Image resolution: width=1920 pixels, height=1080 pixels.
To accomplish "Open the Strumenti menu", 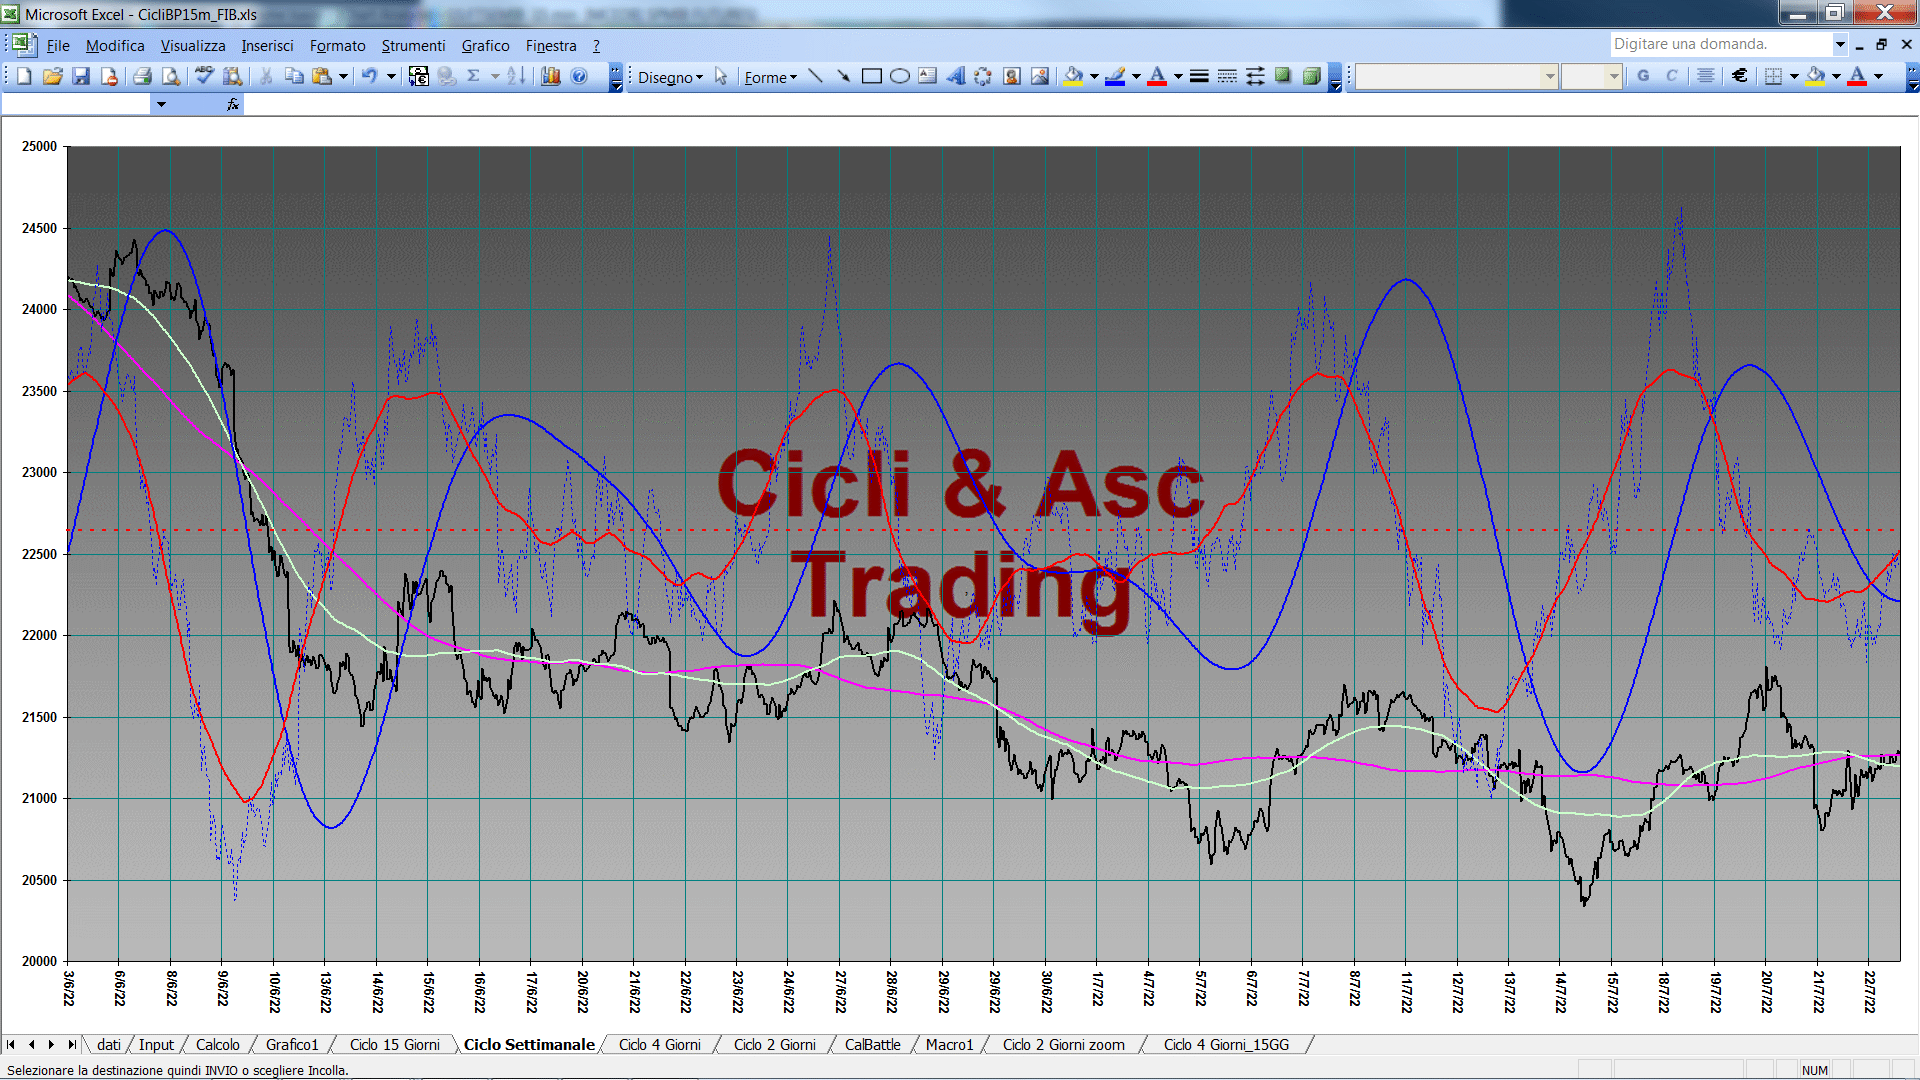I will click(x=413, y=46).
